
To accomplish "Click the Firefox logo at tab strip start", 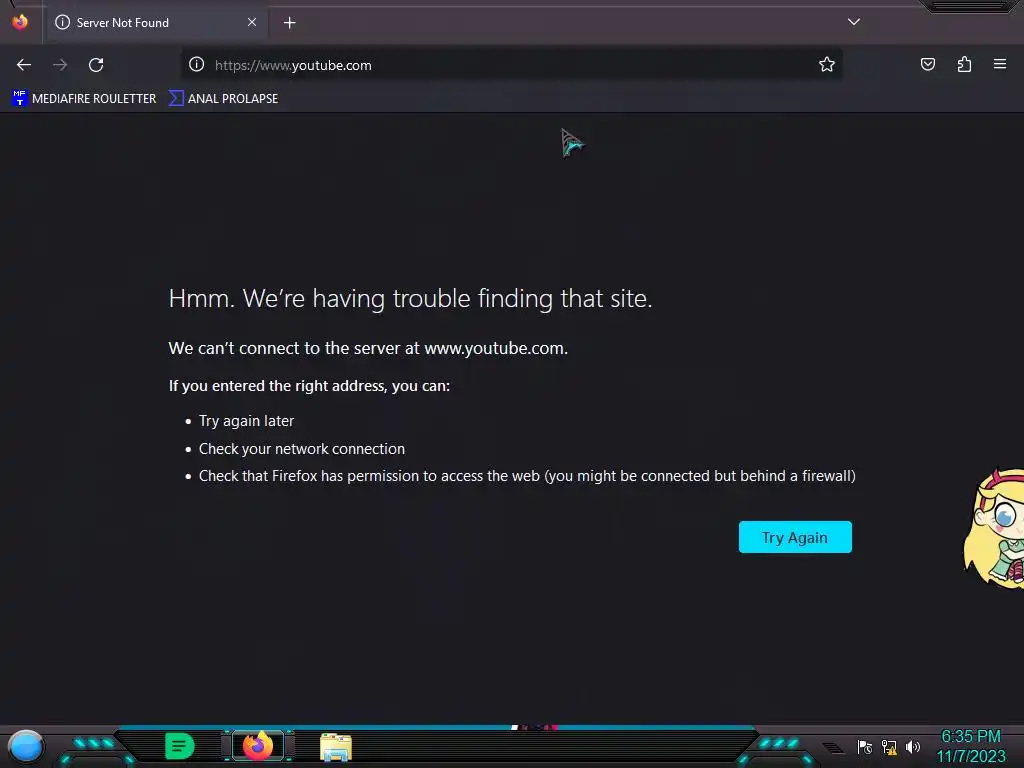I will [20, 22].
